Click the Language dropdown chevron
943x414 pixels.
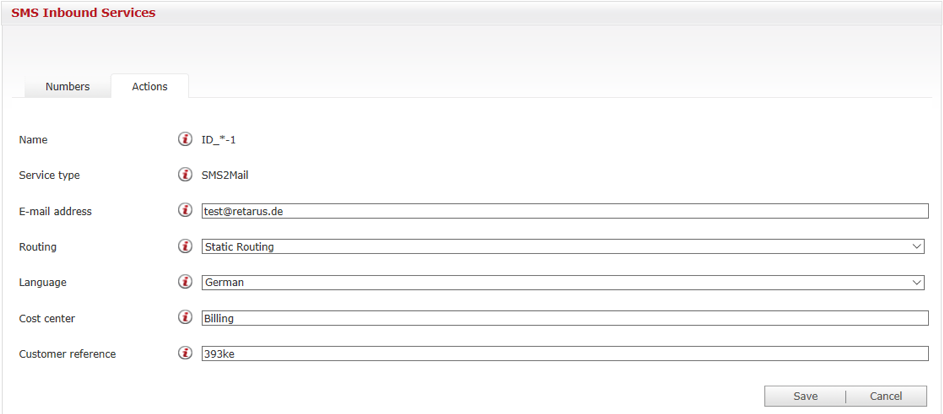click(917, 282)
